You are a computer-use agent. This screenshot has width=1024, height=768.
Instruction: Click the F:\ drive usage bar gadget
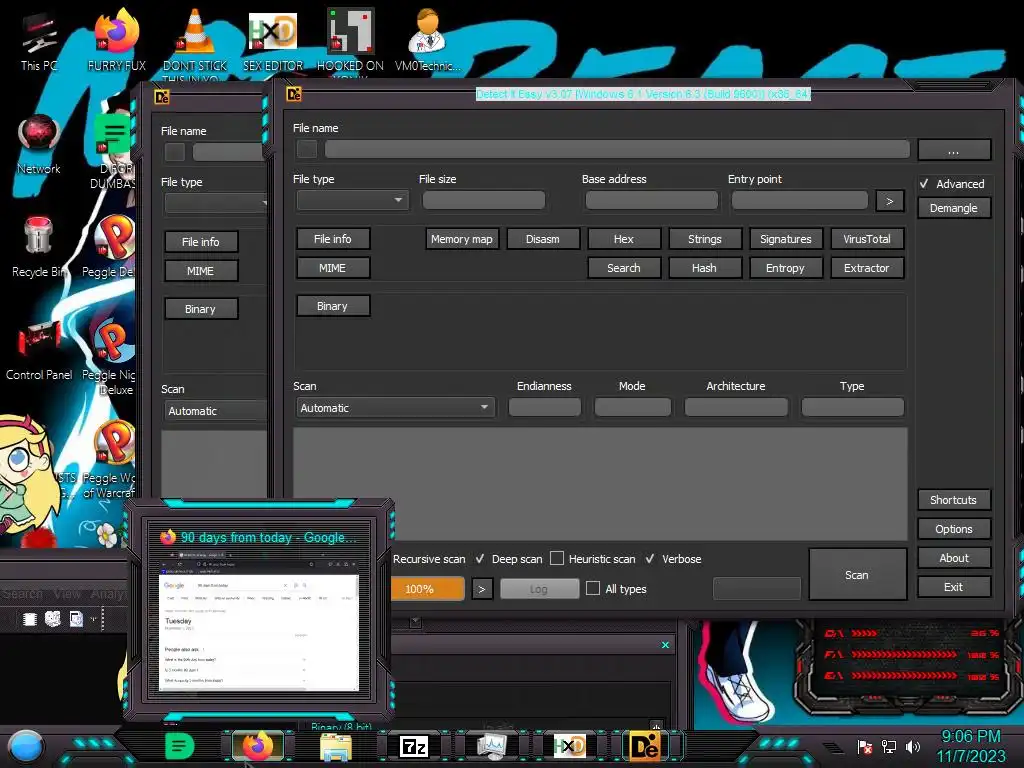(912, 654)
